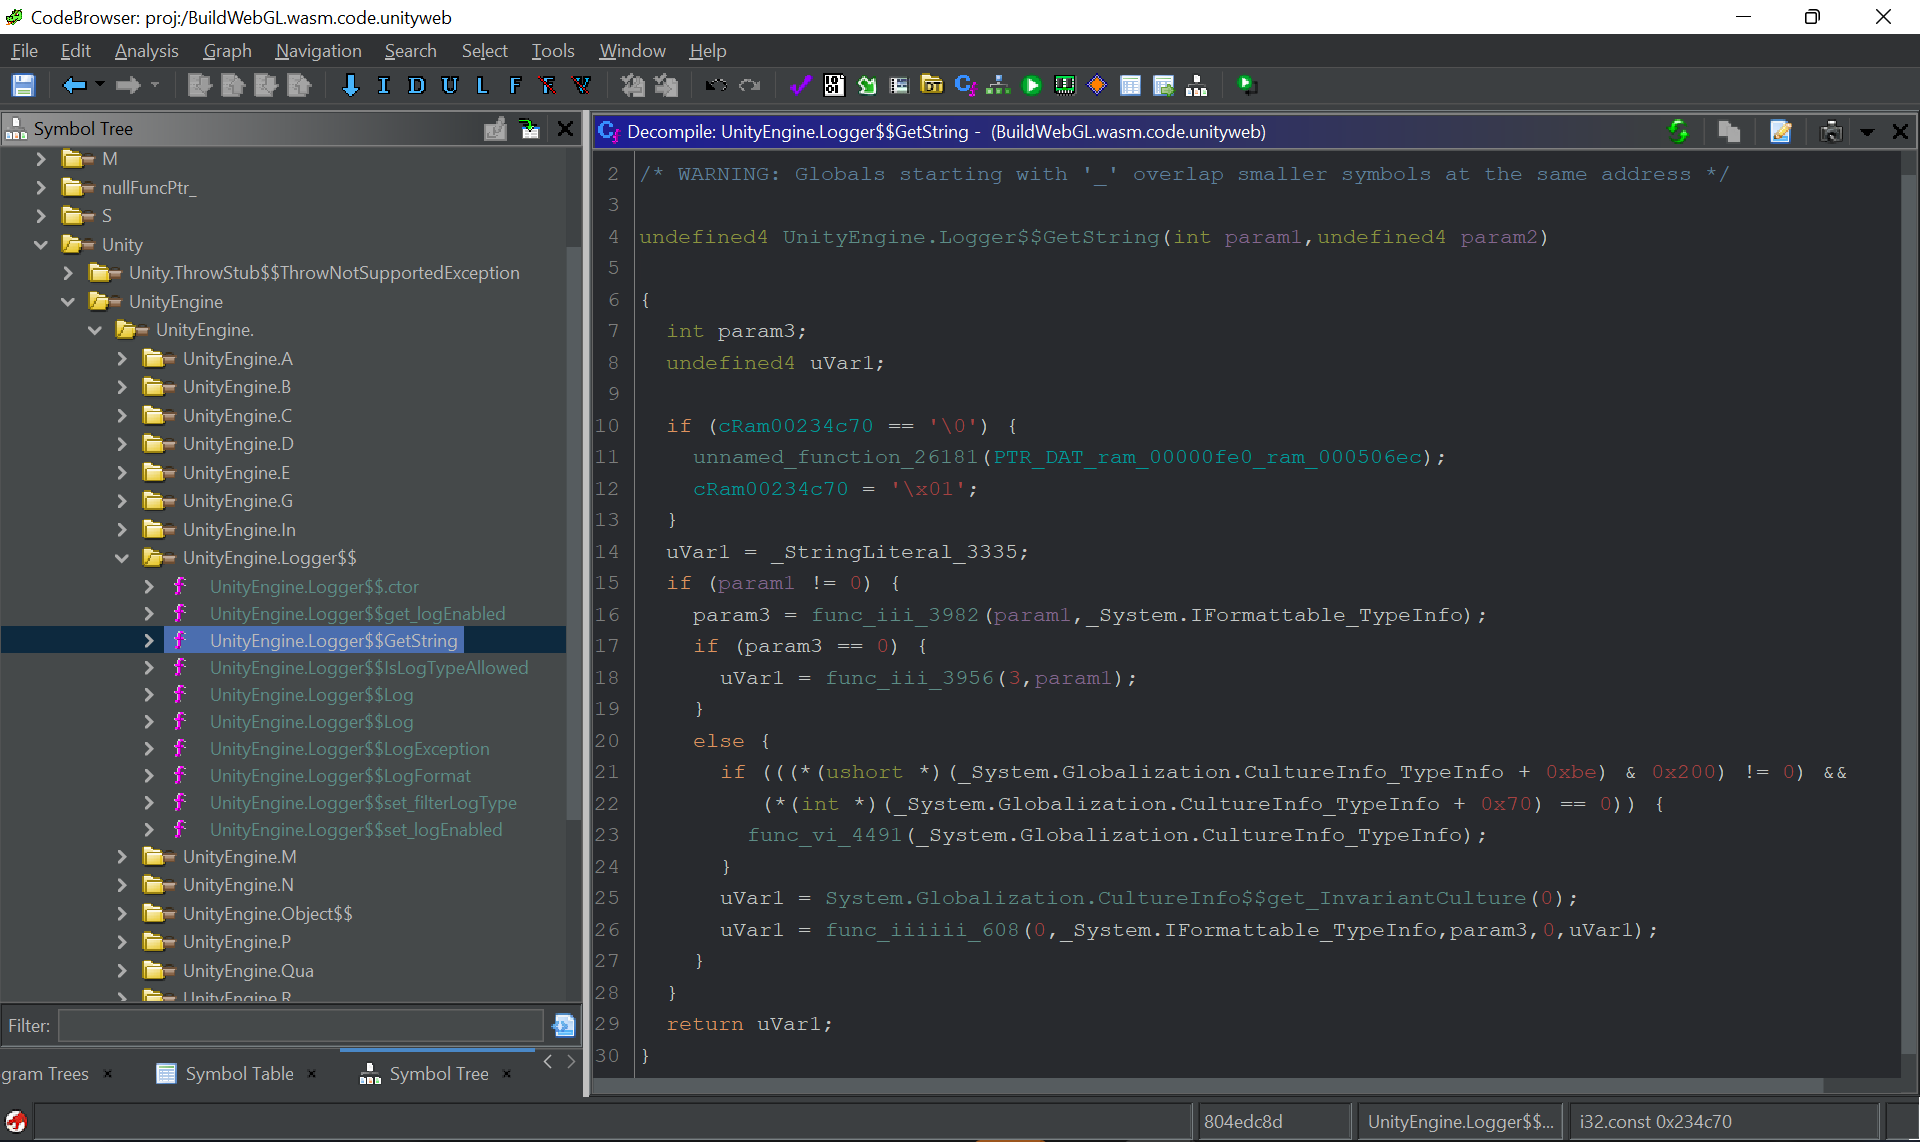This screenshot has height=1142, width=1920.
Task: Expand the nullFuncPtr_ folder
Action: tap(41, 188)
